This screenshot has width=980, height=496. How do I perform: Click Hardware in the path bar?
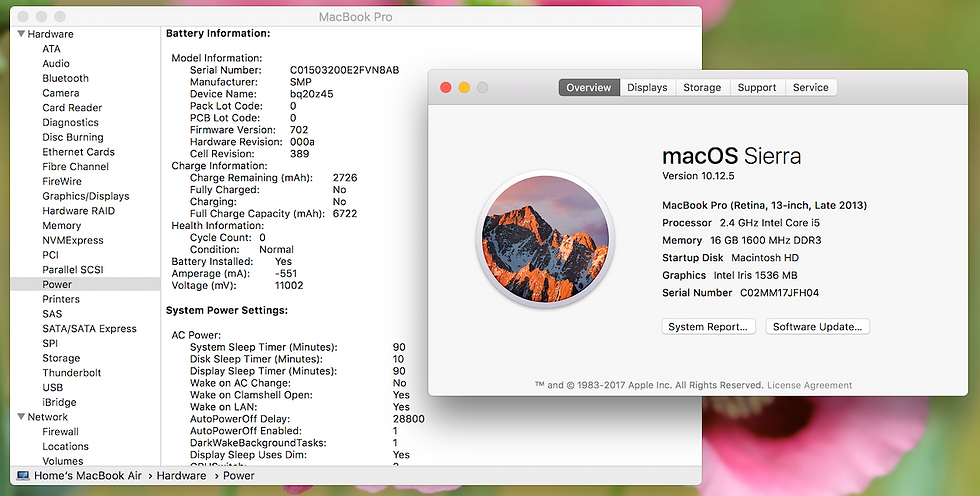[x=181, y=475]
